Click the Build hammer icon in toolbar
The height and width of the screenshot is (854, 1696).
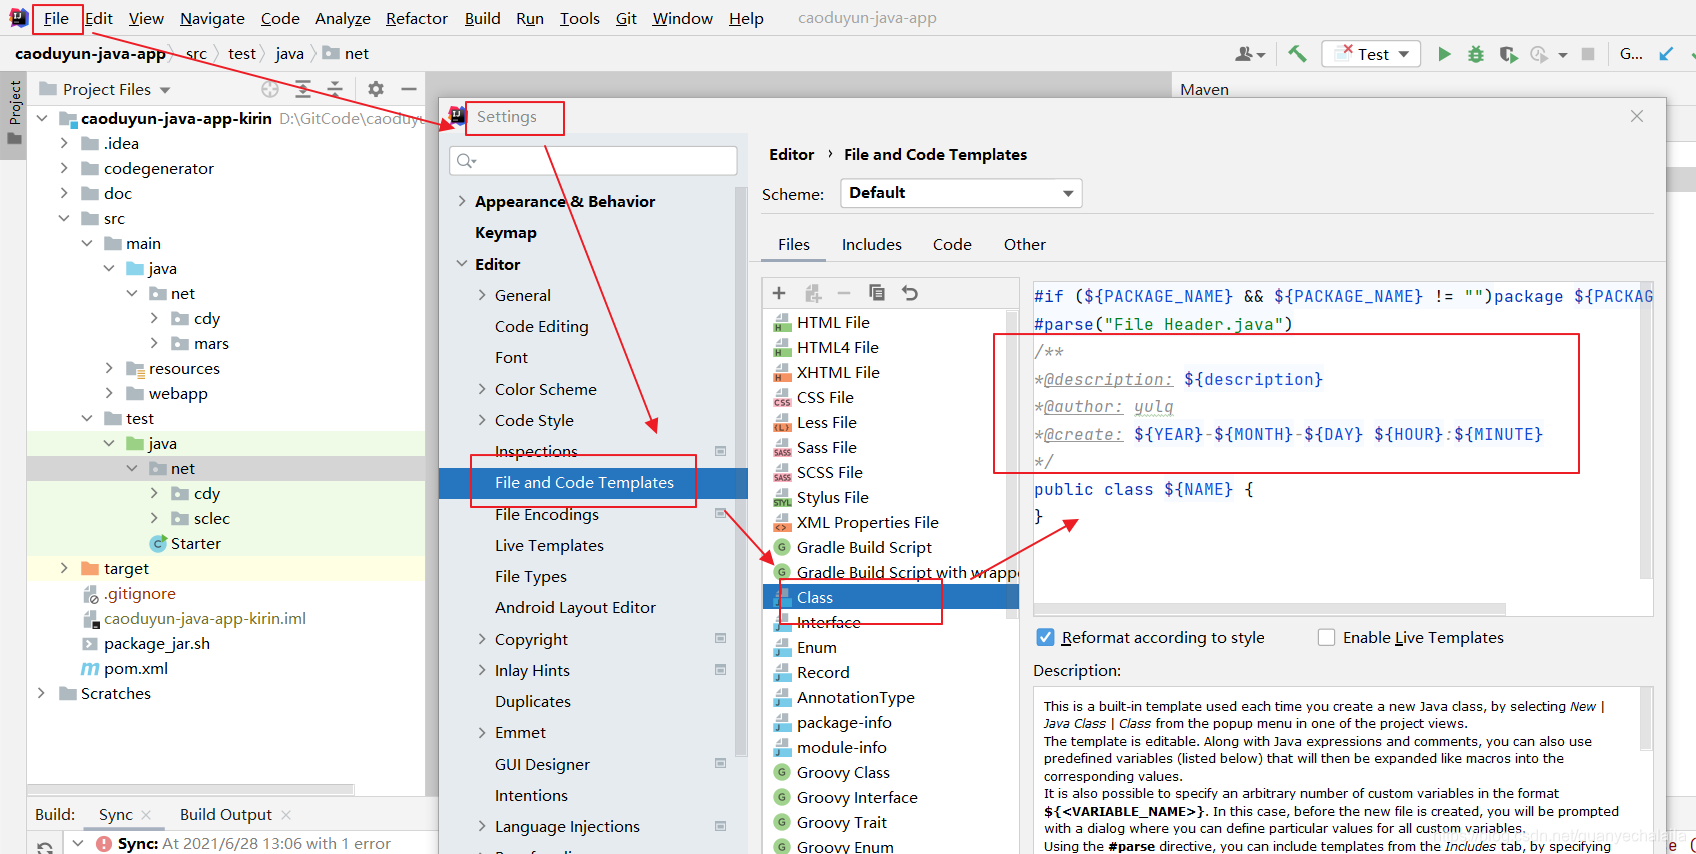click(x=1297, y=54)
